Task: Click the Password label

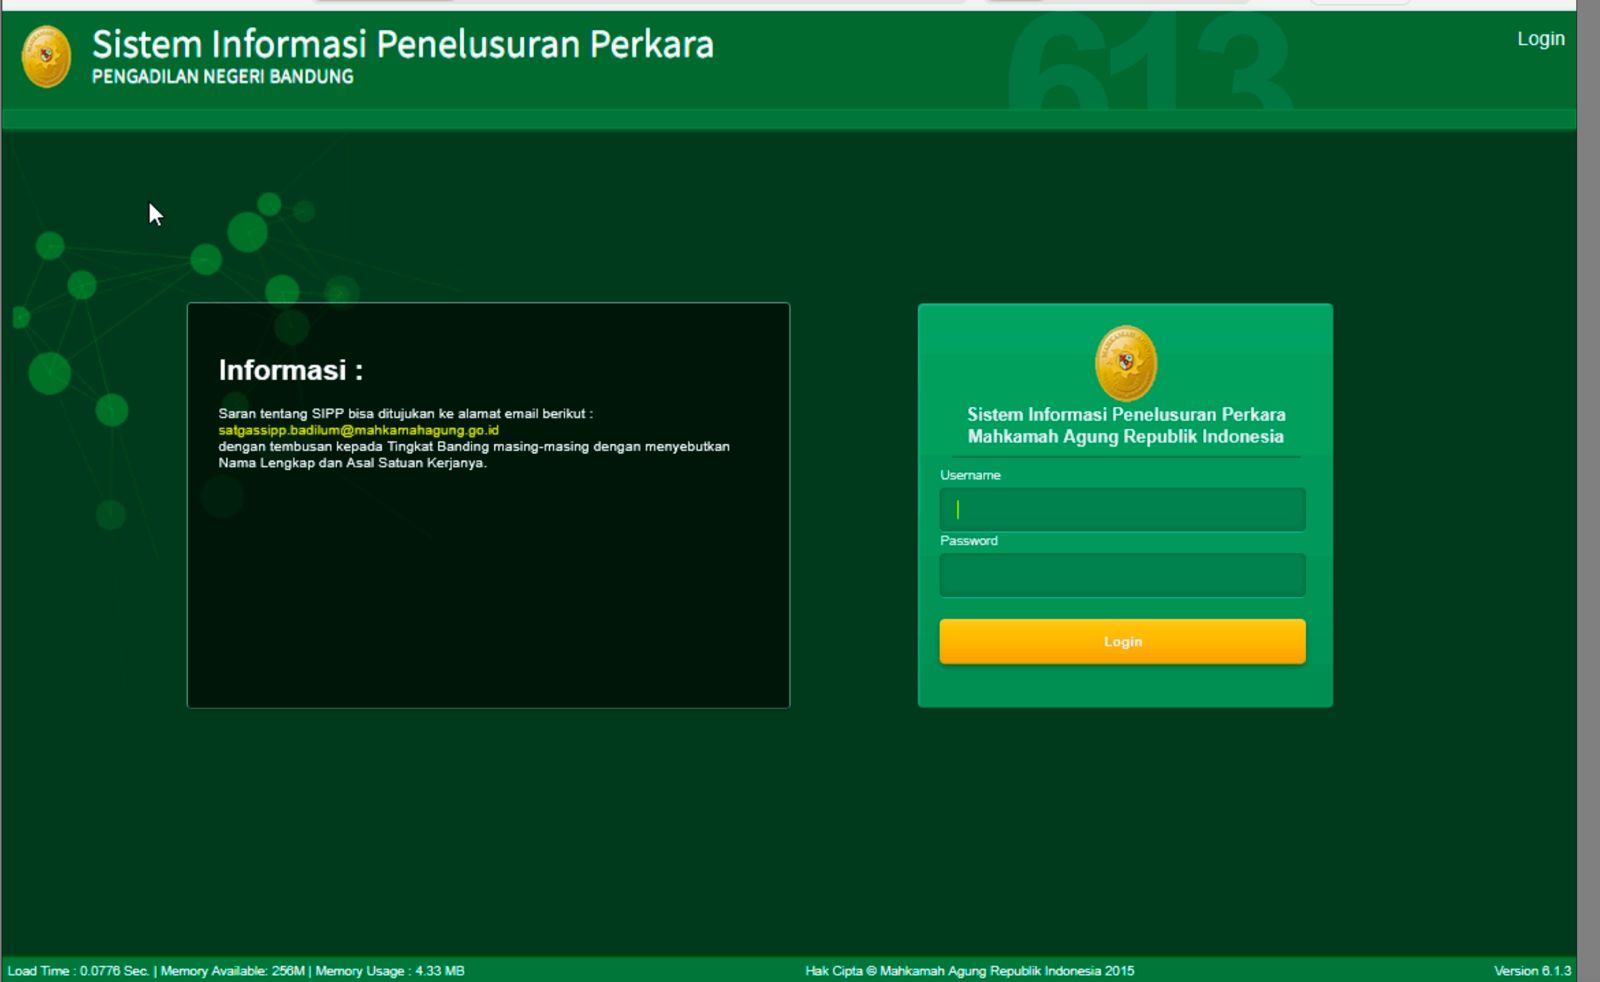Action: (x=968, y=541)
